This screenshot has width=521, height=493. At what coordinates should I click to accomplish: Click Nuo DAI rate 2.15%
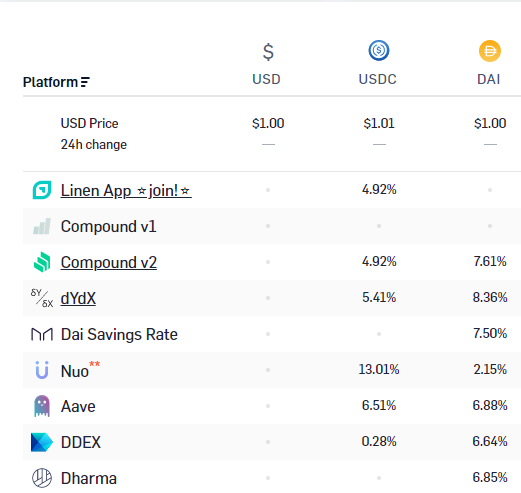tap(490, 369)
